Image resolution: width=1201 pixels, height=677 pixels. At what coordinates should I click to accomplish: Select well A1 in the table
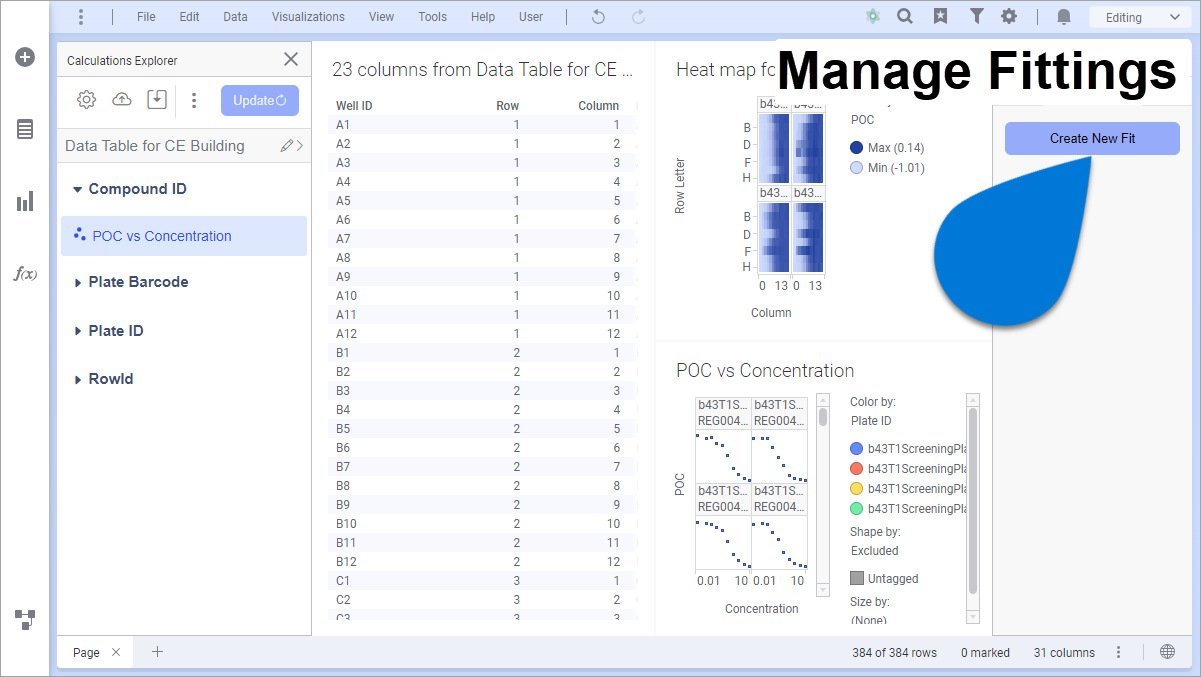click(343, 125)
